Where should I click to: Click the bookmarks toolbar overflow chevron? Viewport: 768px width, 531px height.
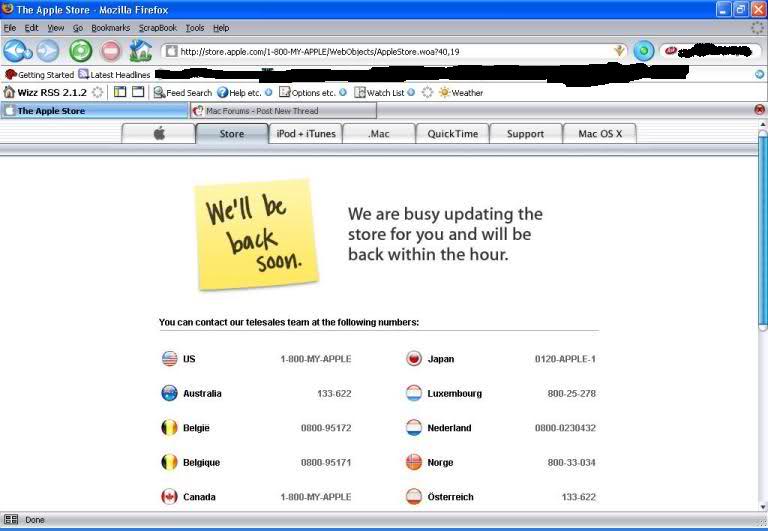759,74
